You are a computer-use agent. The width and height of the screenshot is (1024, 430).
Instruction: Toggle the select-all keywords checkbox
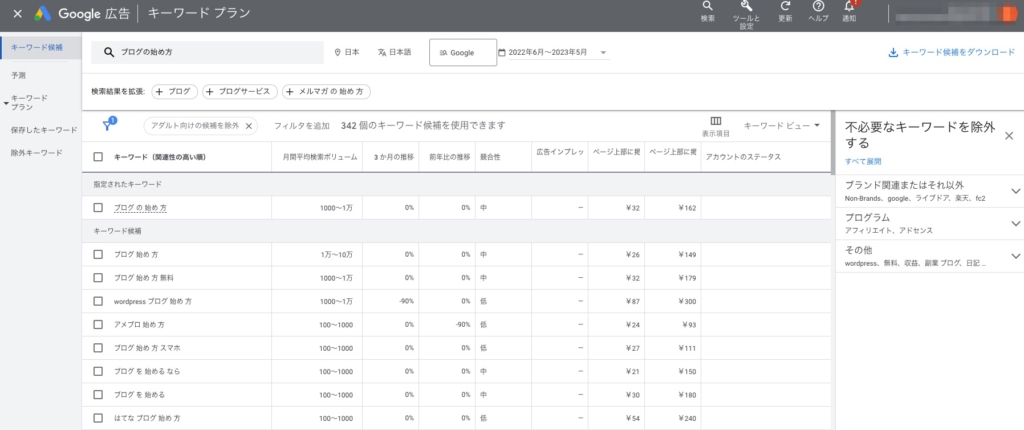click(98, 157)
